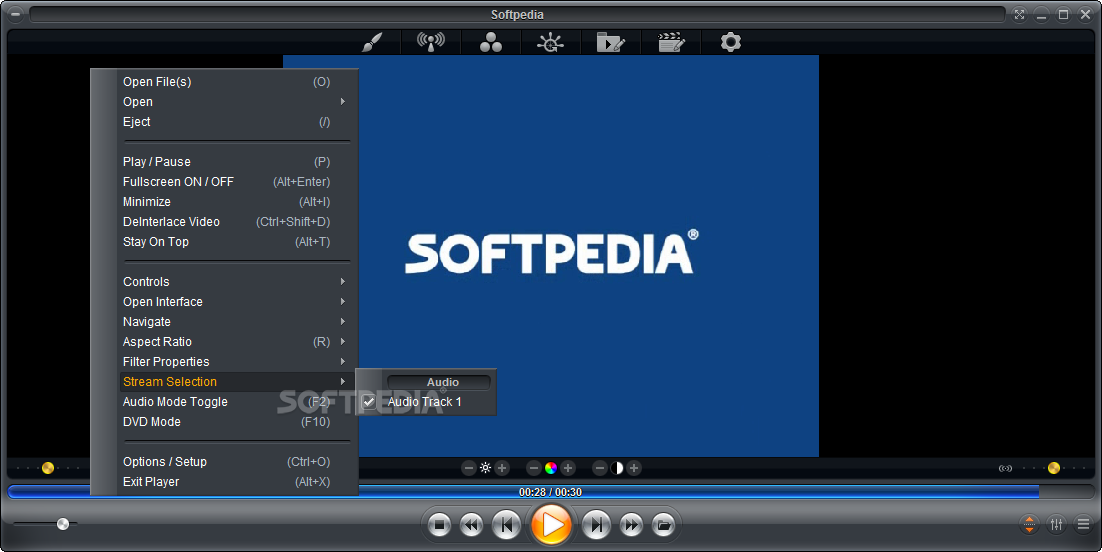Toggle DeInterlace Video menu entry

234,222
